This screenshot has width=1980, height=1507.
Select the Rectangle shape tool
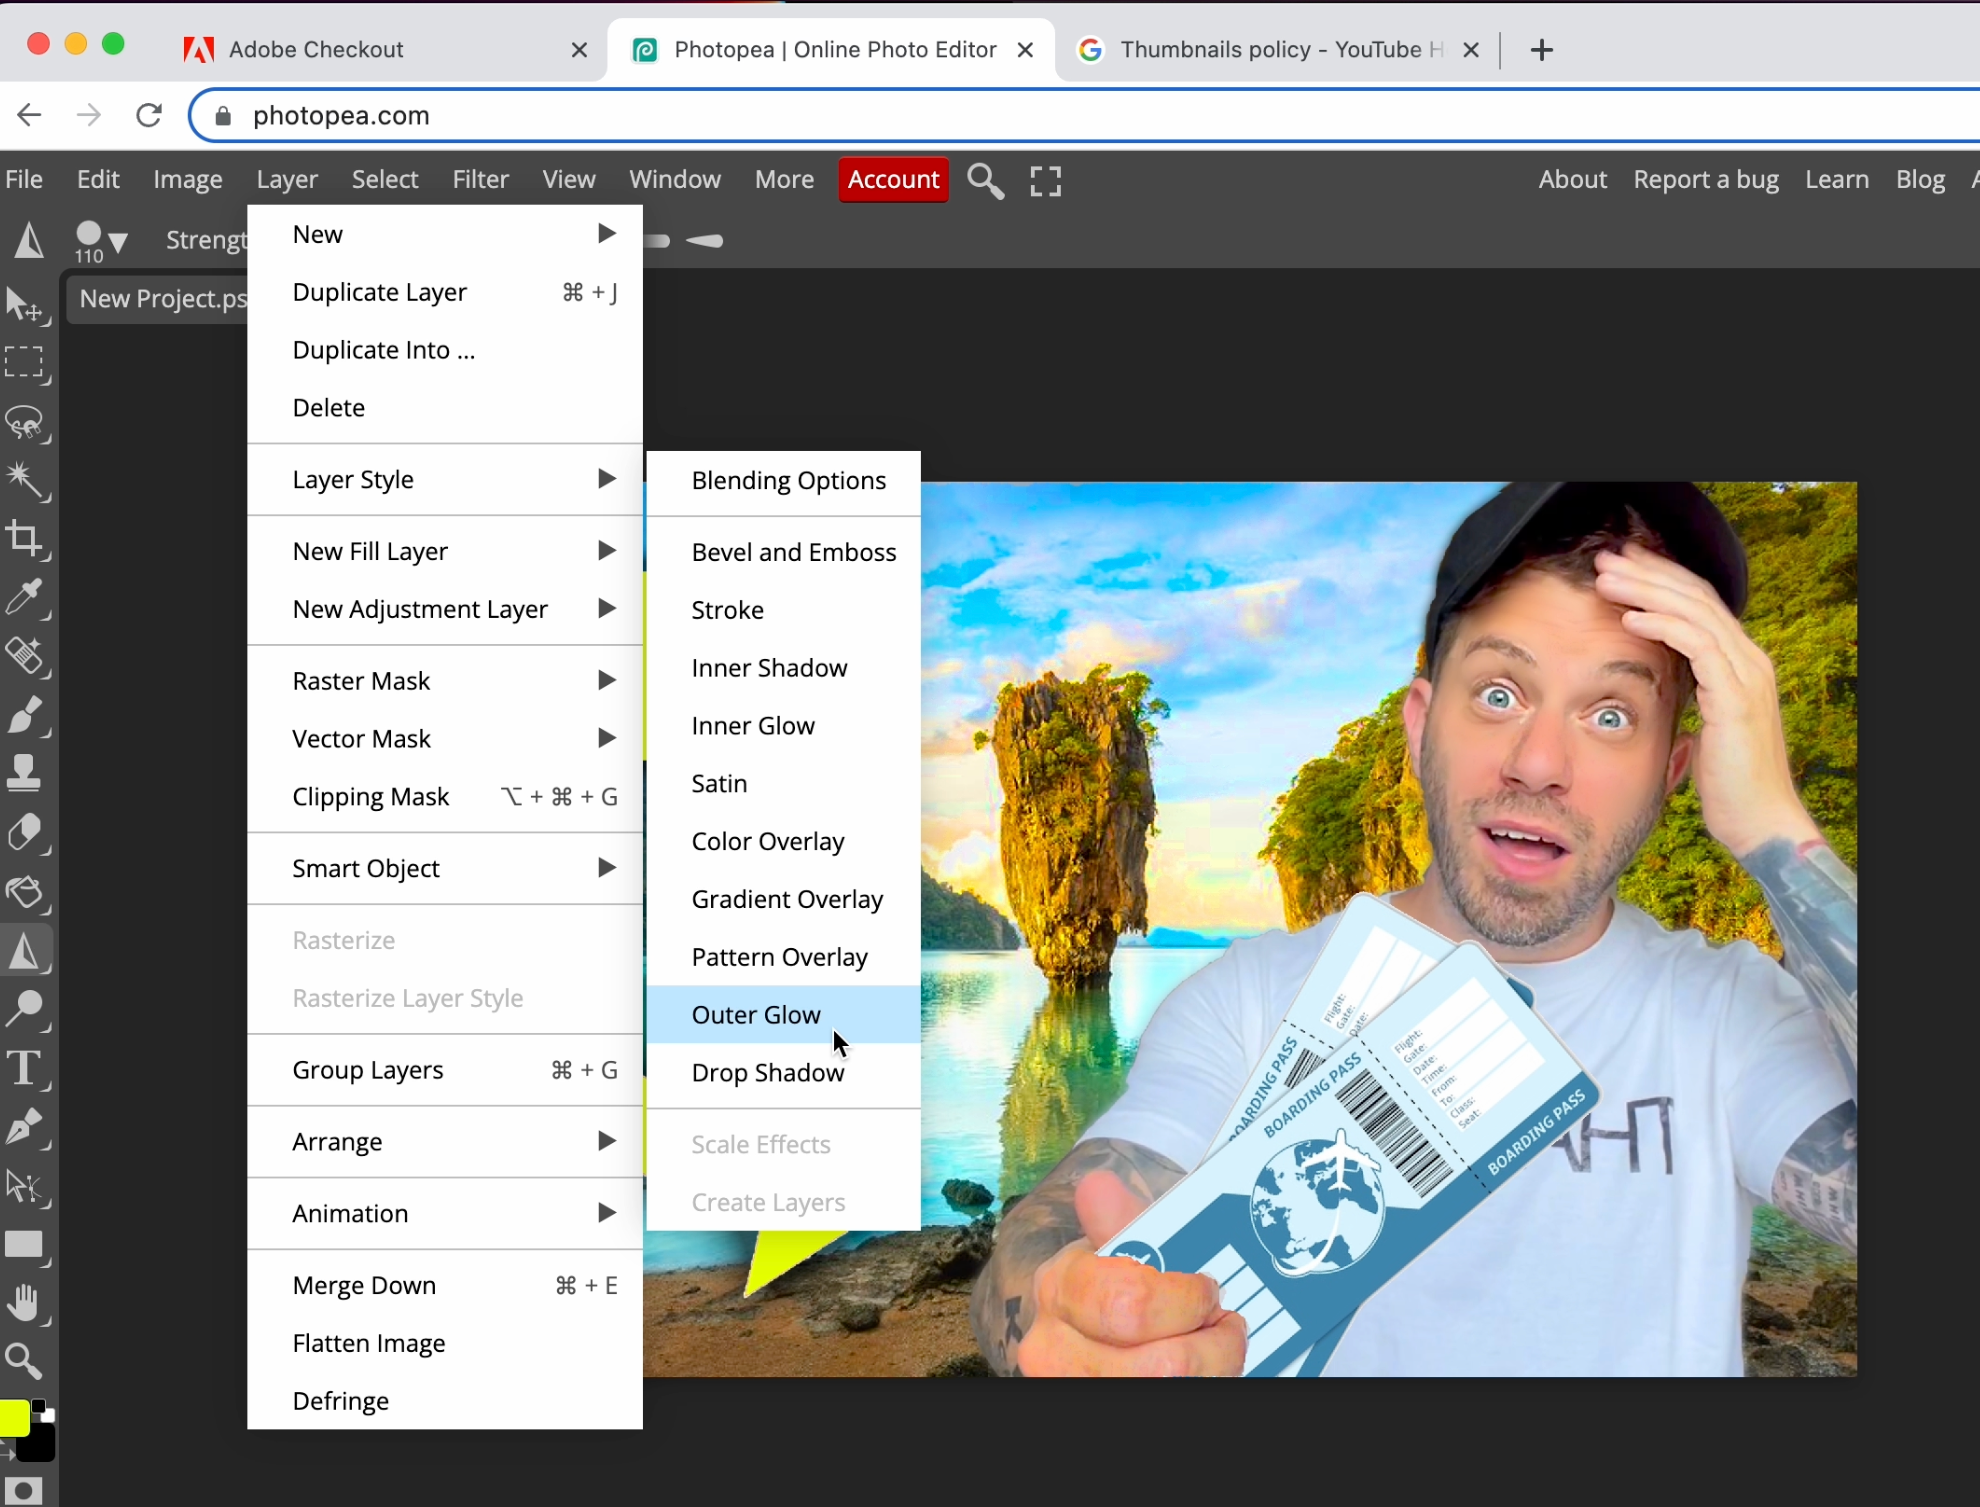coord(24,1245)
